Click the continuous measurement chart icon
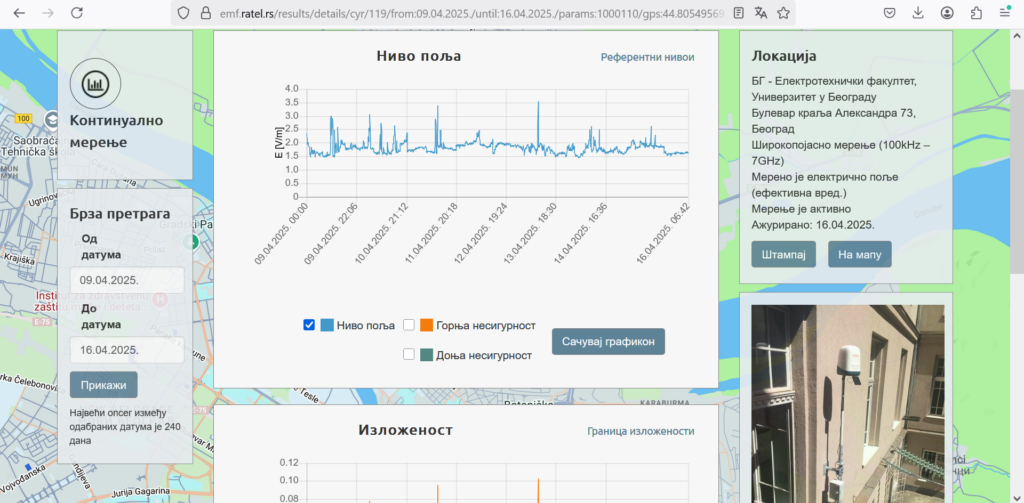Screen dimensions: 1024x503 click(x=95, y=84)
